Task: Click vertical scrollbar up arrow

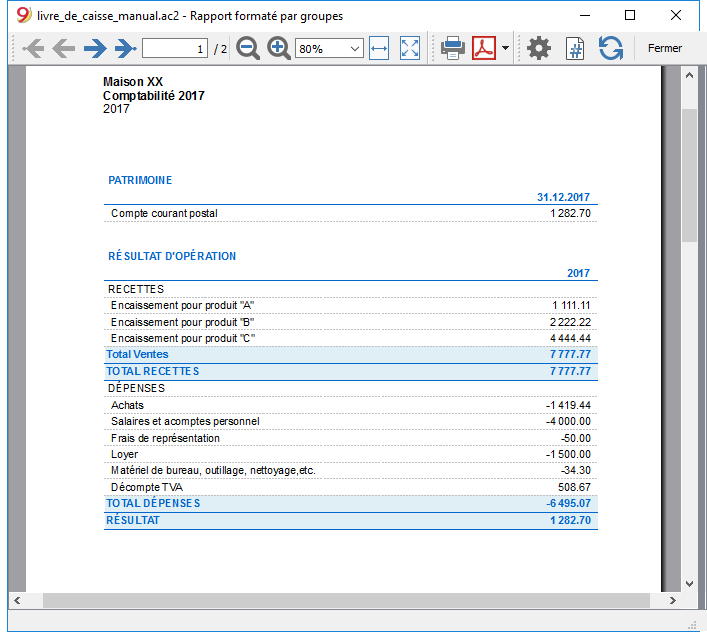Action: [x=689, y=75]
